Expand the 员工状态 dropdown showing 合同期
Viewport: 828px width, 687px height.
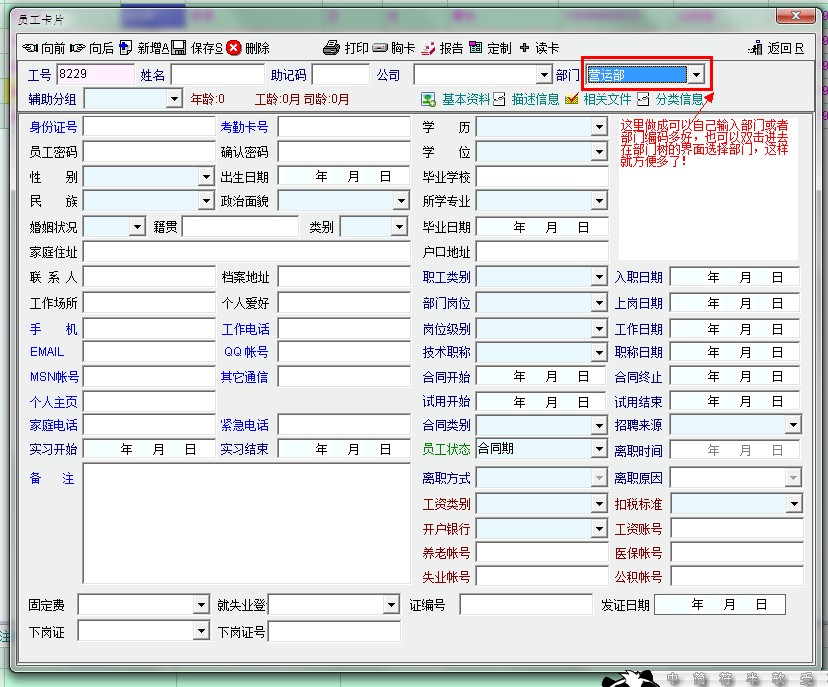pos(599,450)
